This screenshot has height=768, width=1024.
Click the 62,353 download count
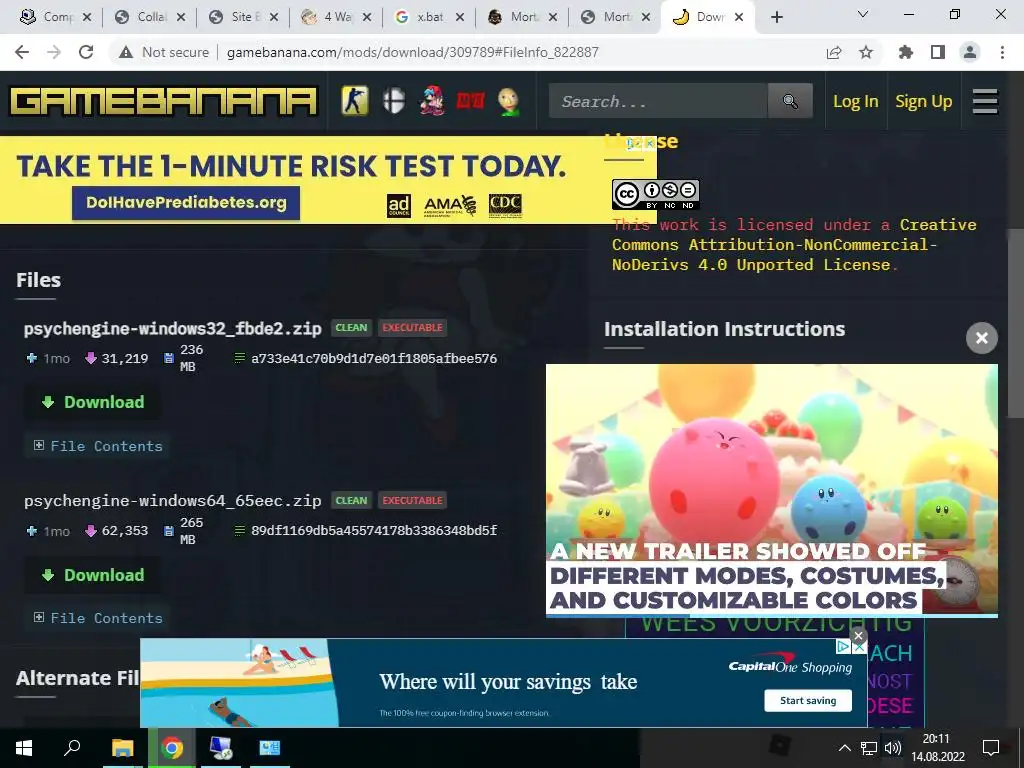[125, 531]
